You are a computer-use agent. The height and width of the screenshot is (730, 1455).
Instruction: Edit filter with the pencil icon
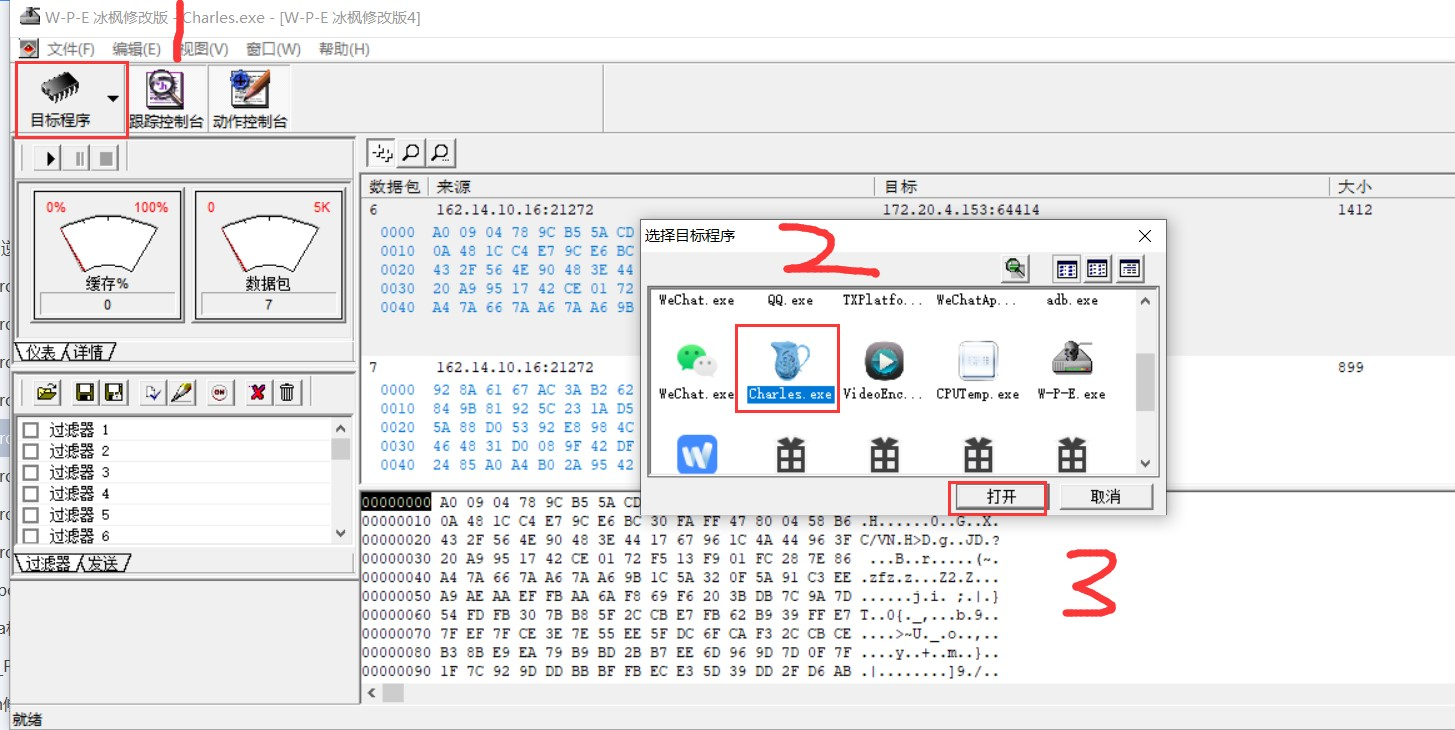(181, 392)
